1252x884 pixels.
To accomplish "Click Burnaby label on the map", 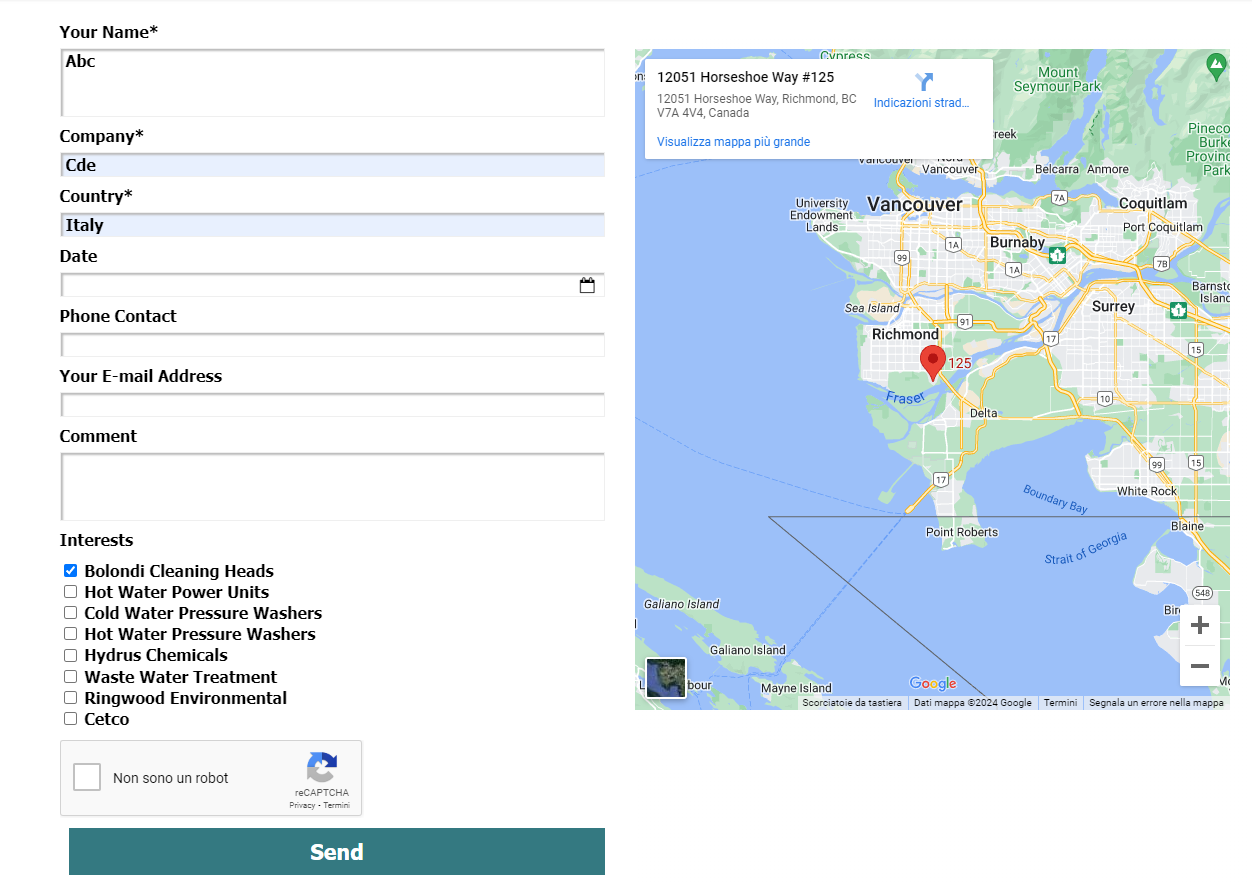I will click(1017, 242).
